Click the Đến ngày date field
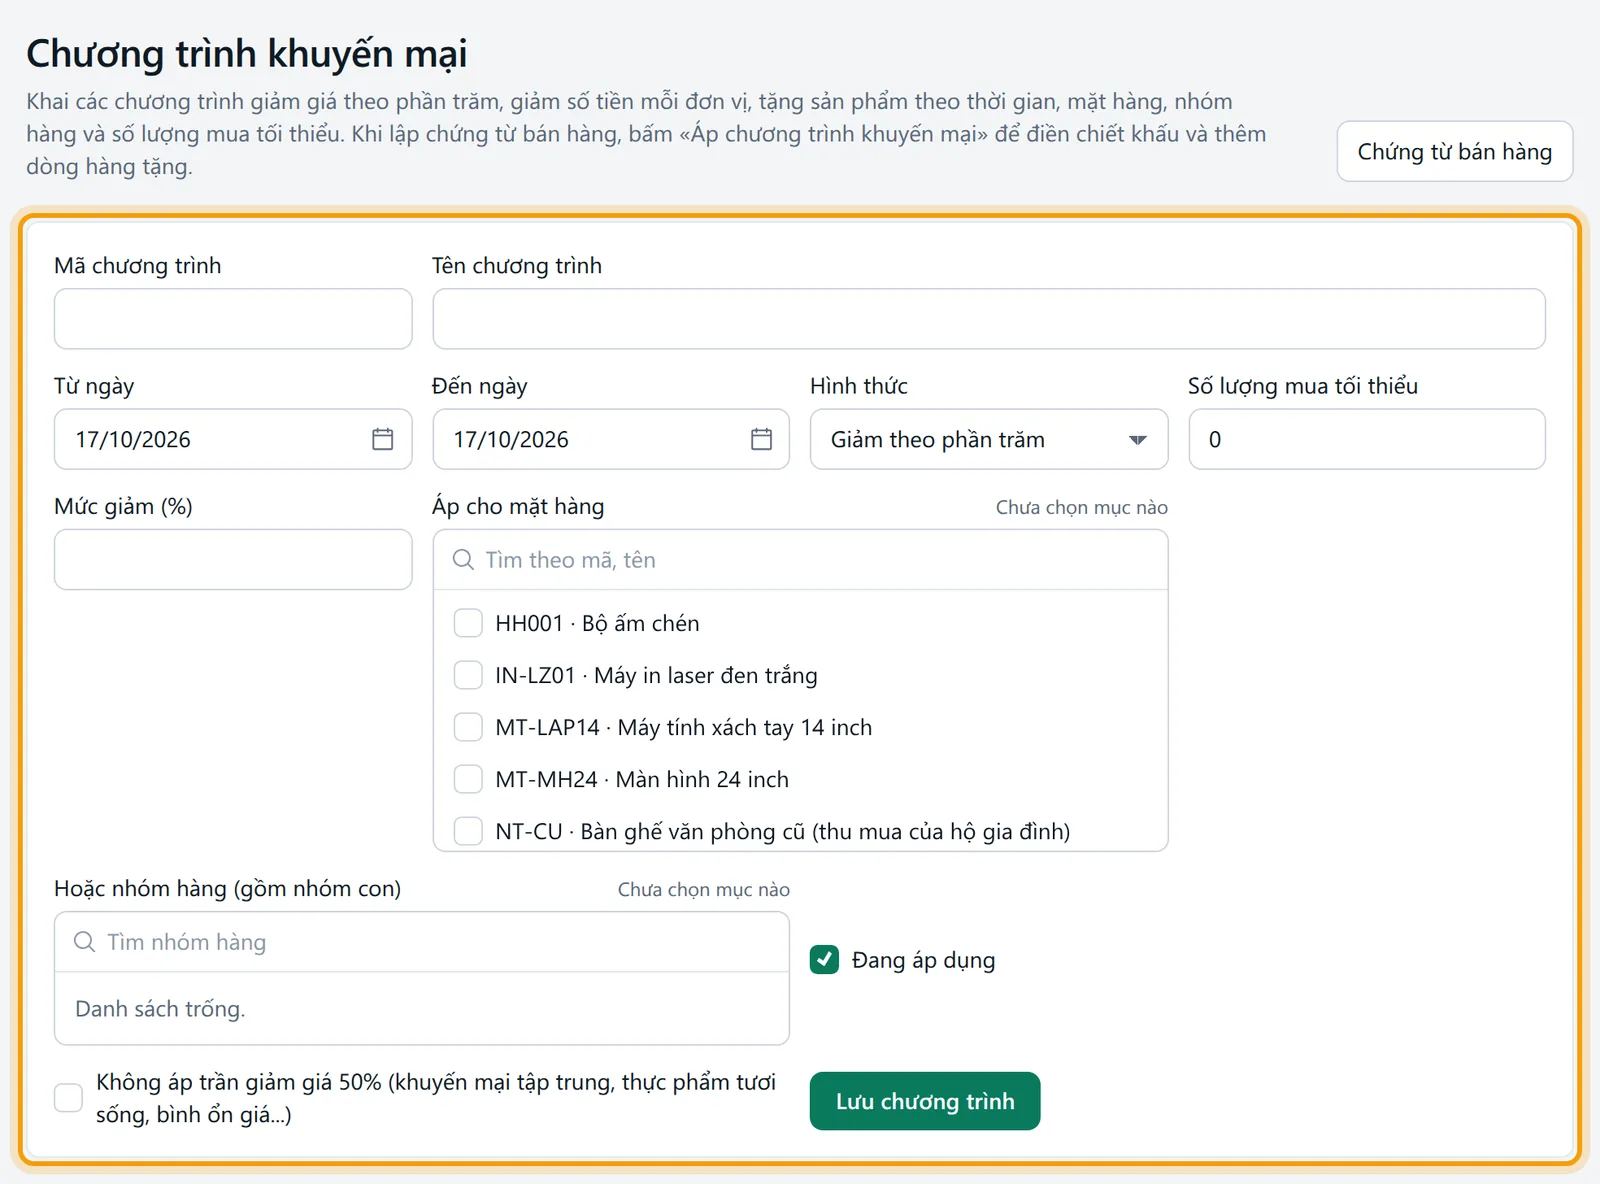This screenshot has height=1184, width=1600. pos(611,439)
